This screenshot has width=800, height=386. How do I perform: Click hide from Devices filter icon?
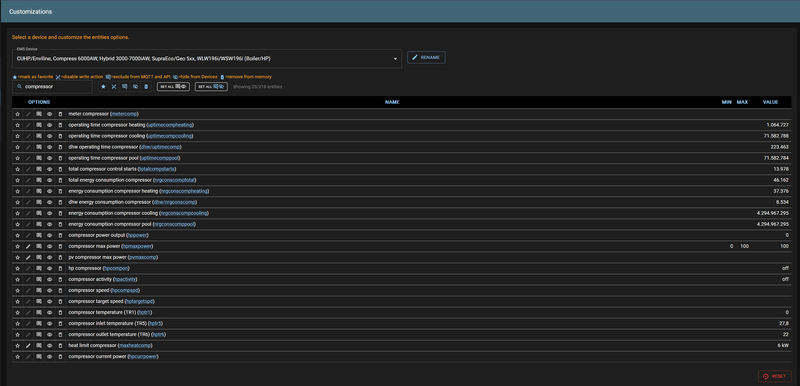coord(135,87)
